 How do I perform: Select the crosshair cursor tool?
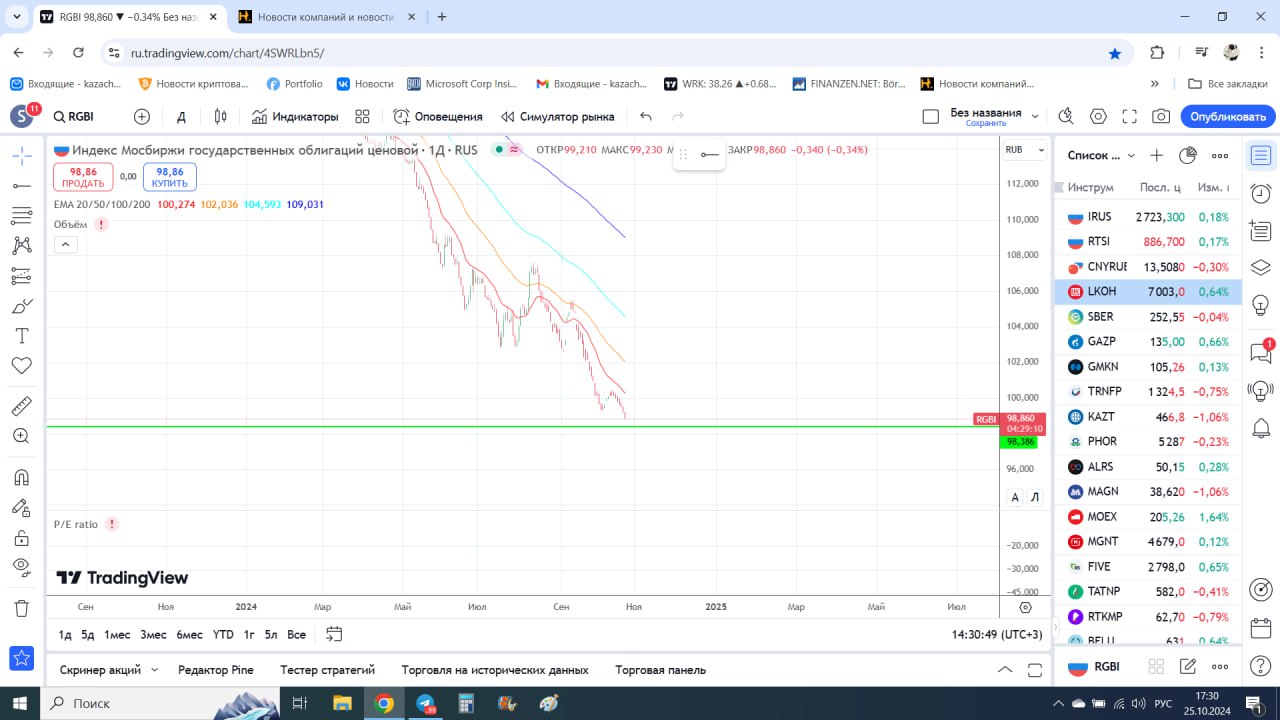click(21, 155)
